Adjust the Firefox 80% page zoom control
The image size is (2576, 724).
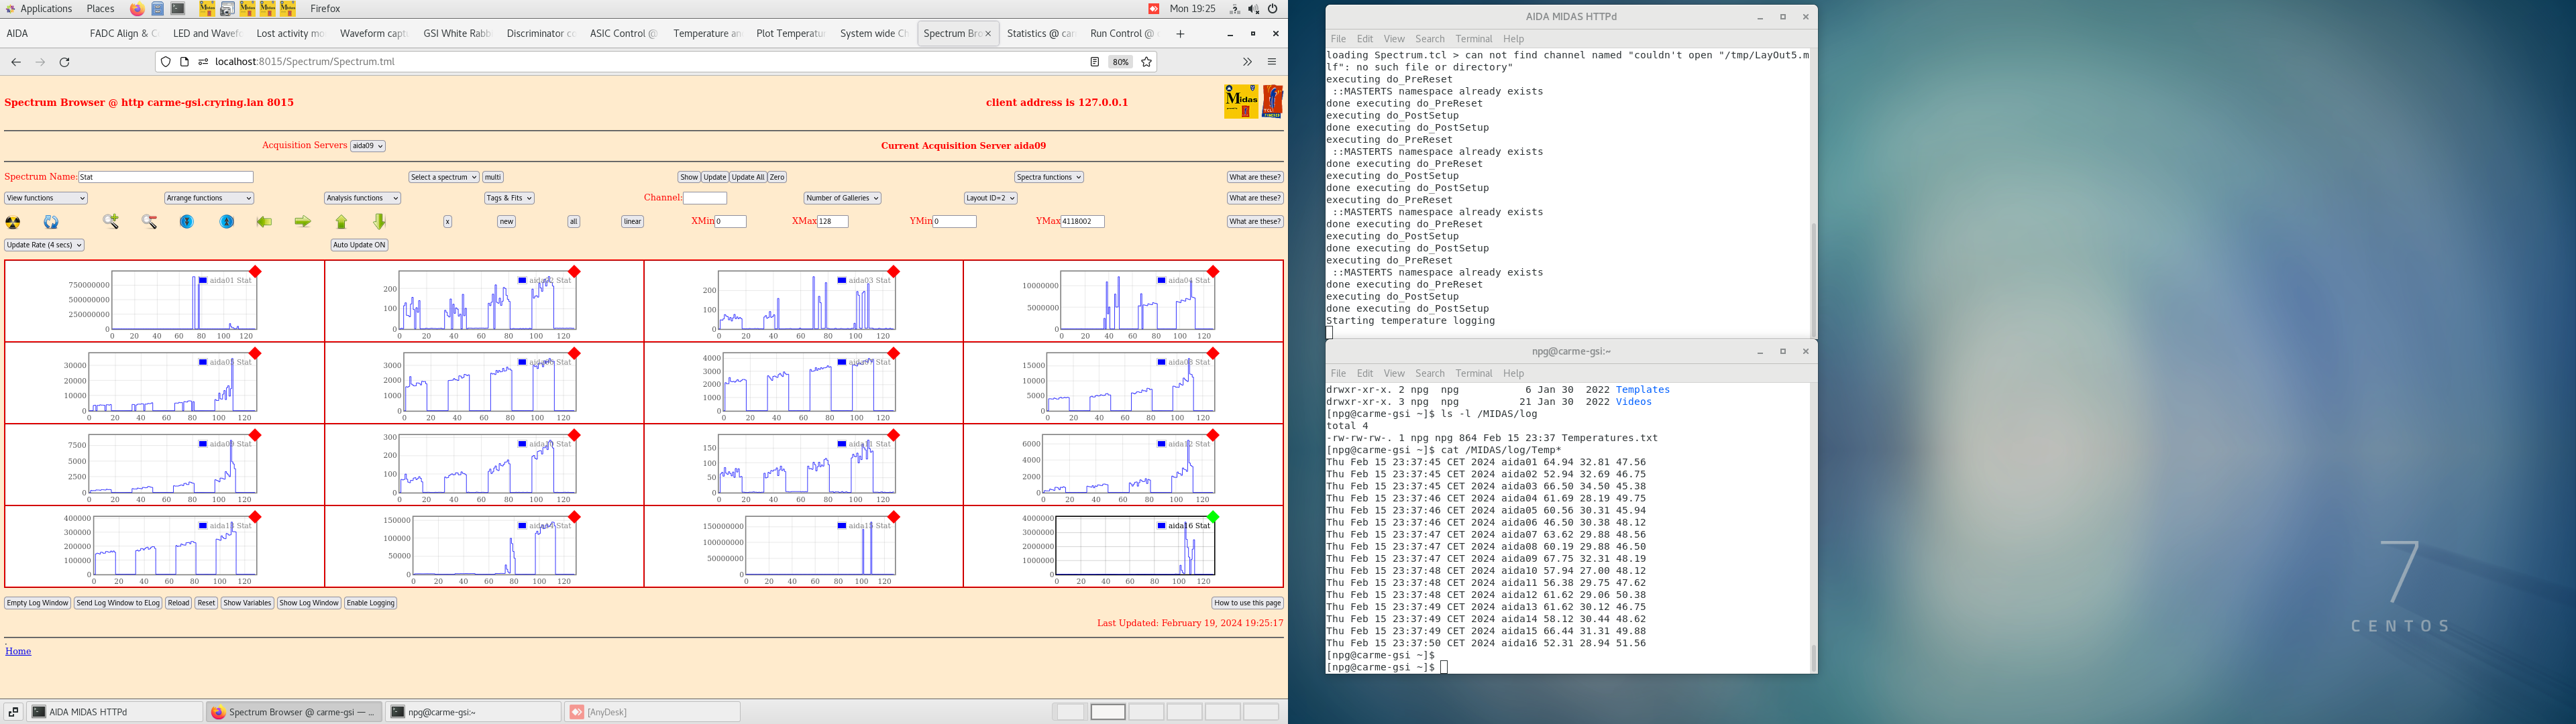tap(1120, 61)
